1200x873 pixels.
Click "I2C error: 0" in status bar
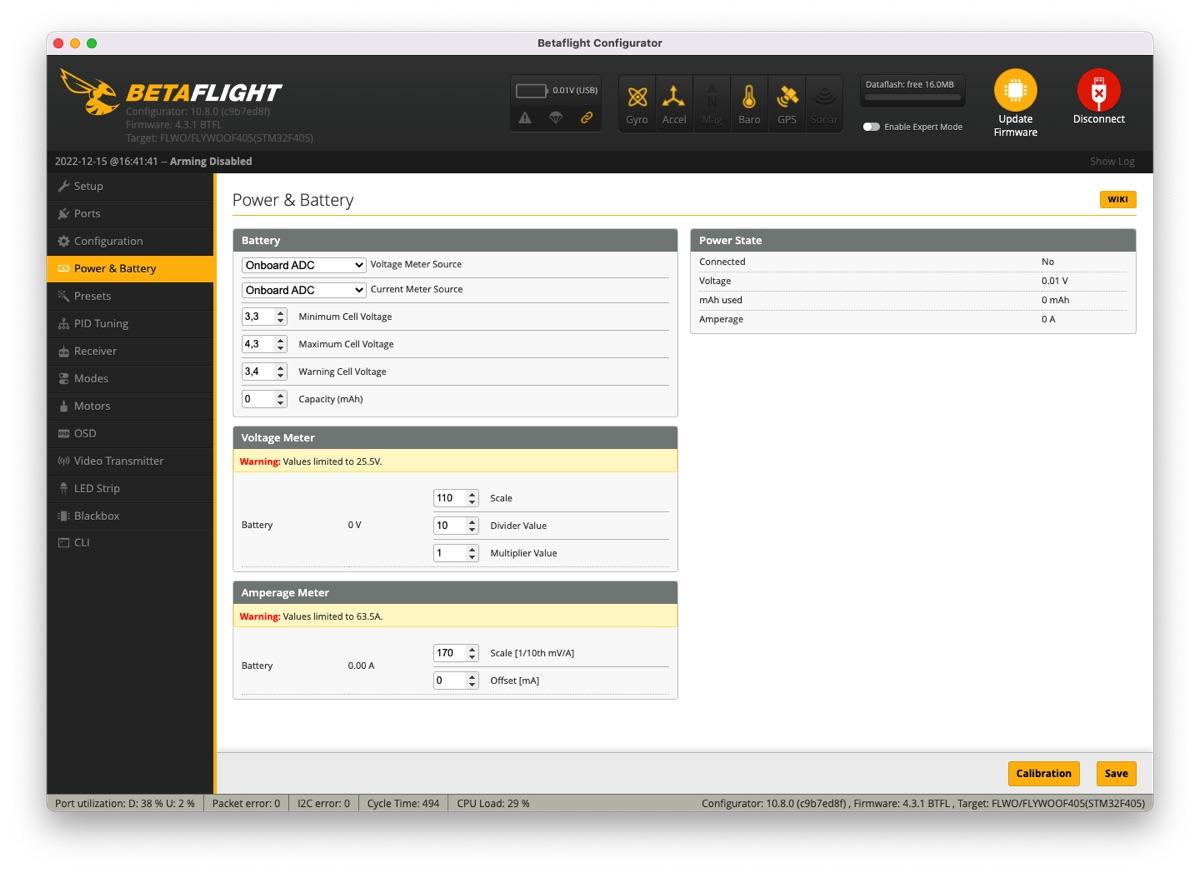324,803
